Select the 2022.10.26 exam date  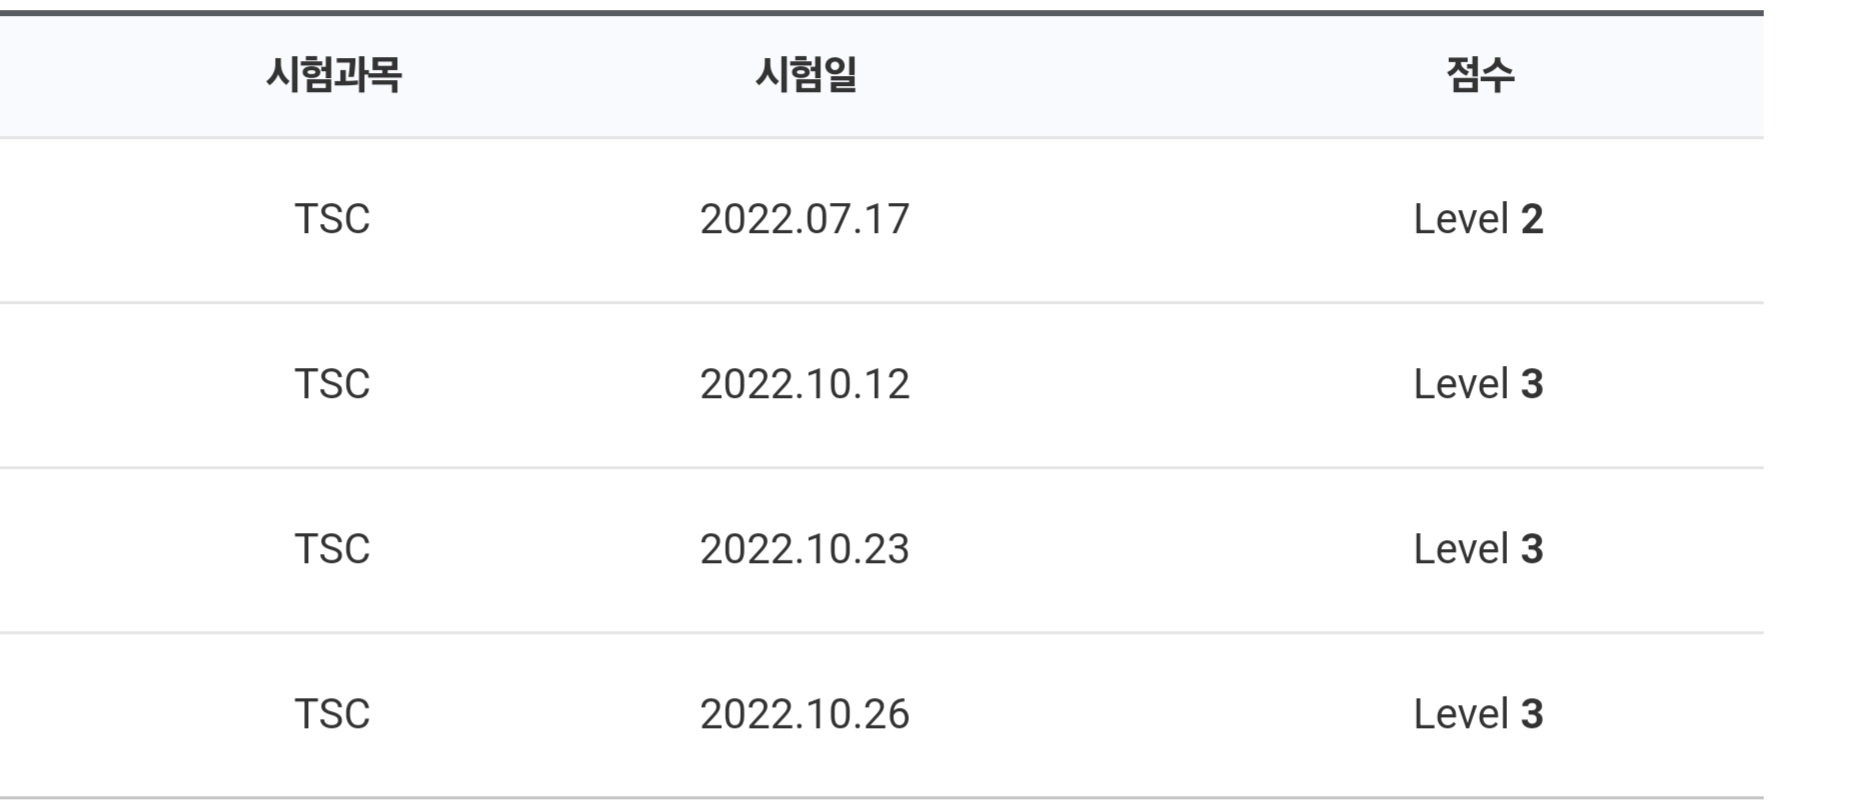pyautogui.click(x=805, y=714)
